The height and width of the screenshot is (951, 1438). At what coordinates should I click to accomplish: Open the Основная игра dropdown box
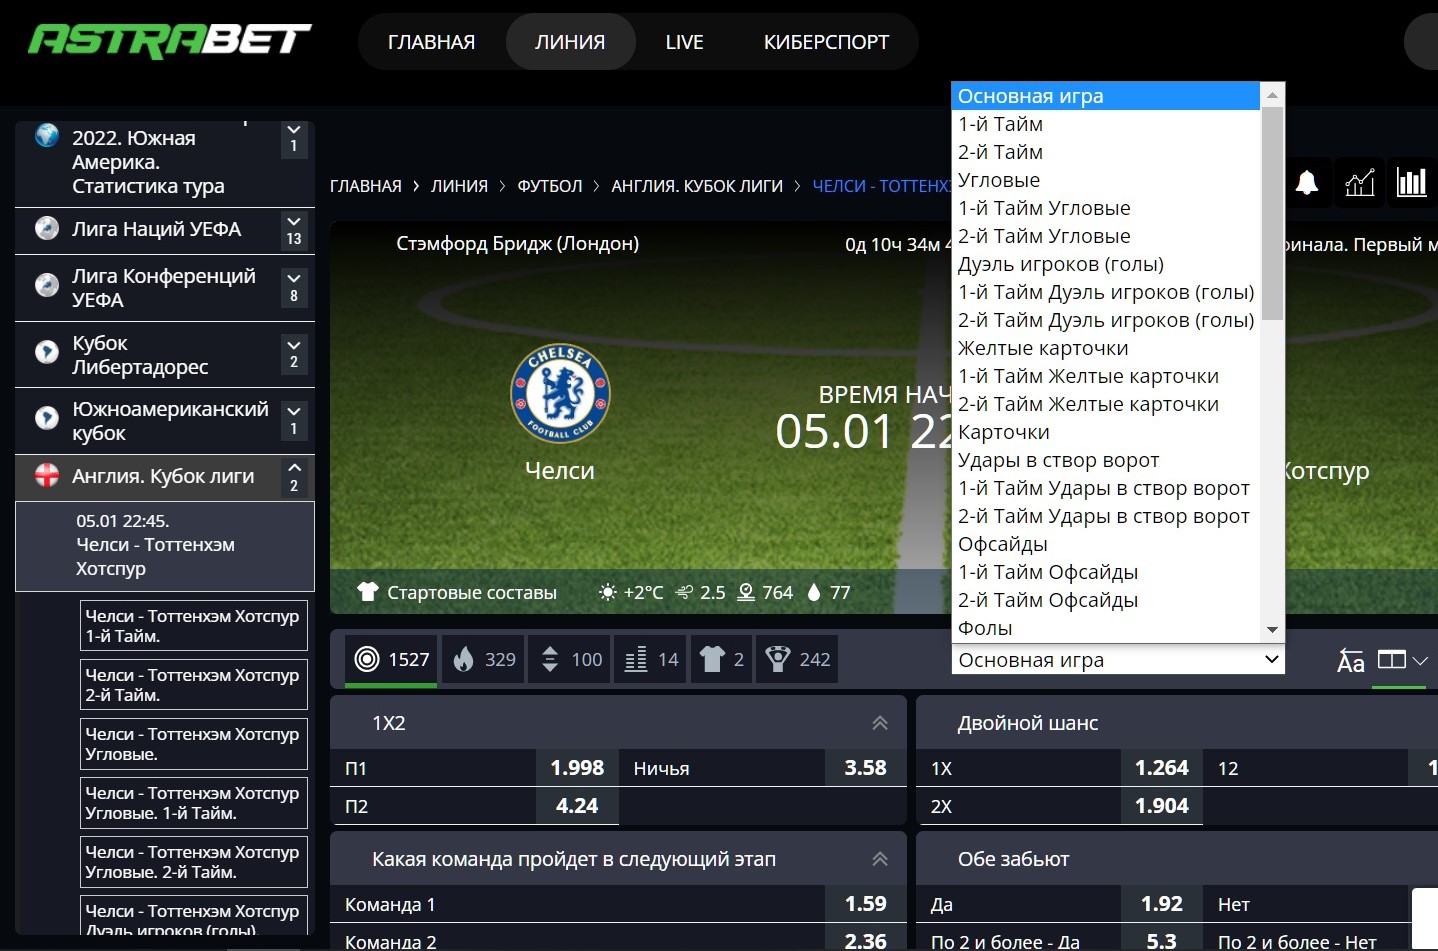click(1118, 660)
